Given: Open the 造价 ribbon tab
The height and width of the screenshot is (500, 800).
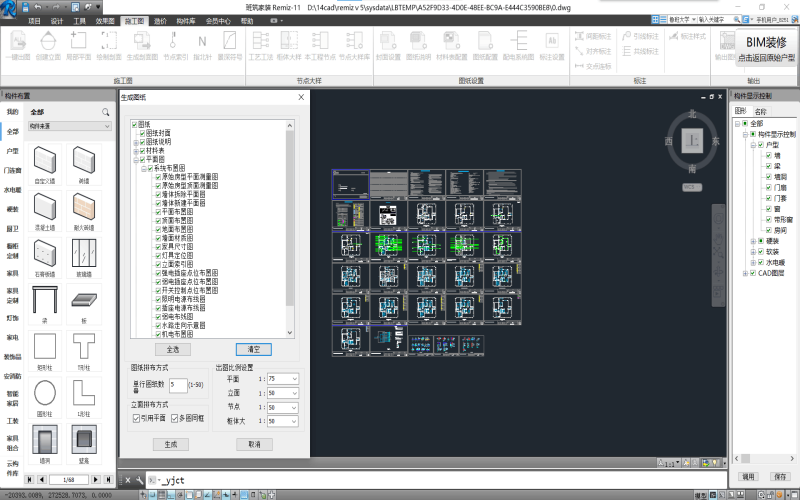Looking at the screenshot, I should coord(160,21).
